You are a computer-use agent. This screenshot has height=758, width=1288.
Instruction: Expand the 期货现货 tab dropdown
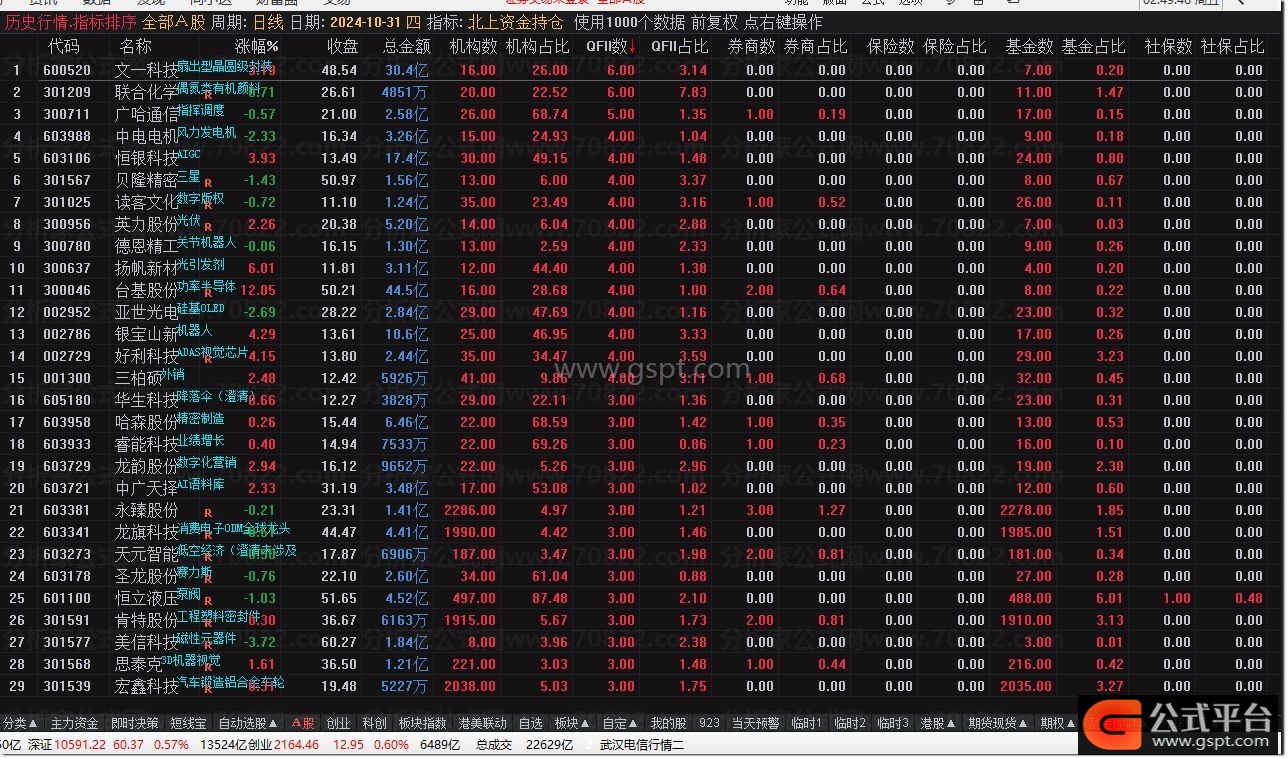click(x=997, y=723)
